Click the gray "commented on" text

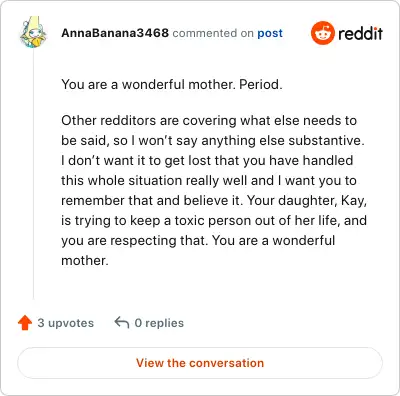pos(213,33)
